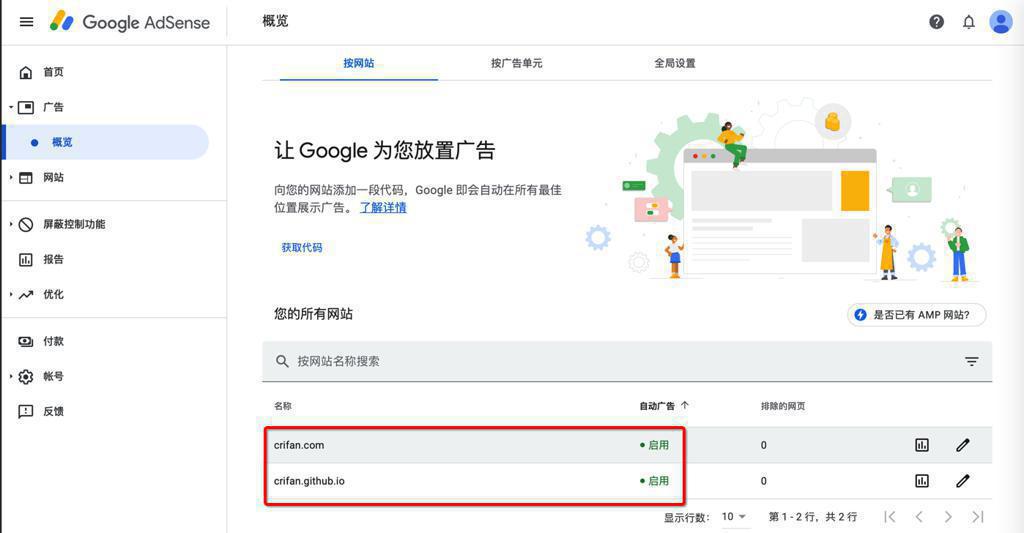Click the 反馈 feedback icon

(x=25, y=412)
